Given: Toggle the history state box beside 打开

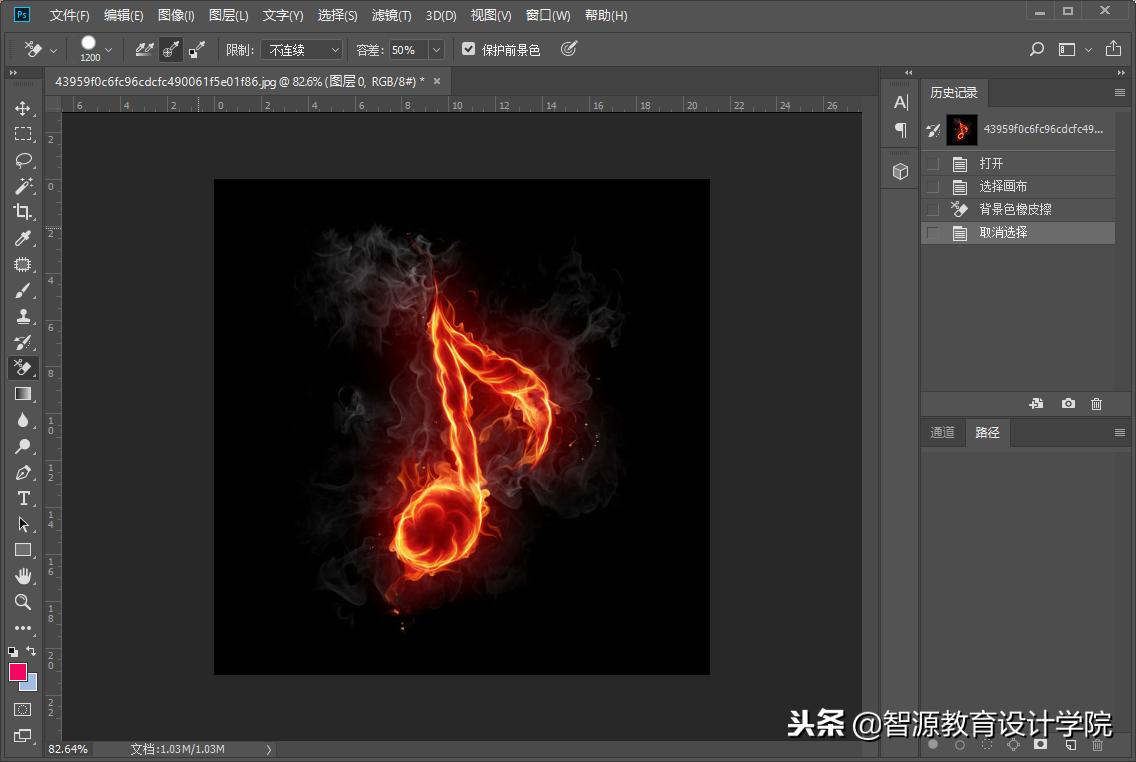Looking at the screenshot, I should pos(931,162).
